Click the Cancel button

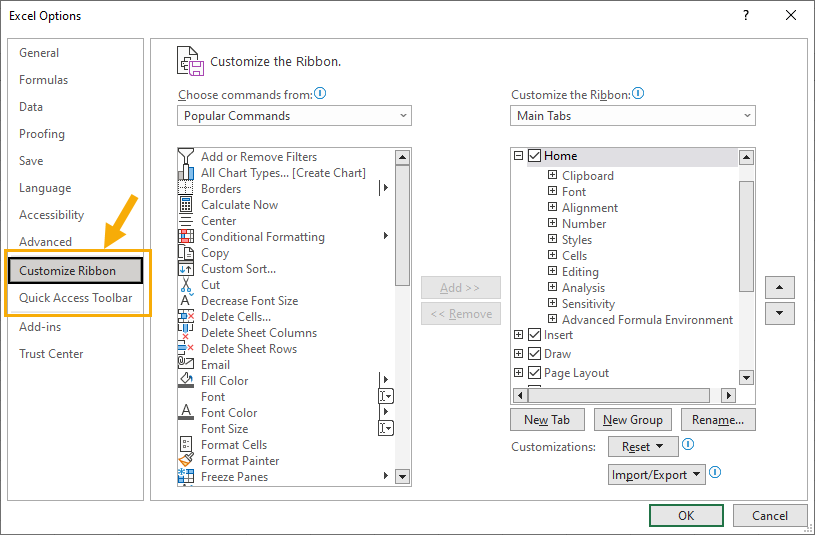click(x=770, y=515)
